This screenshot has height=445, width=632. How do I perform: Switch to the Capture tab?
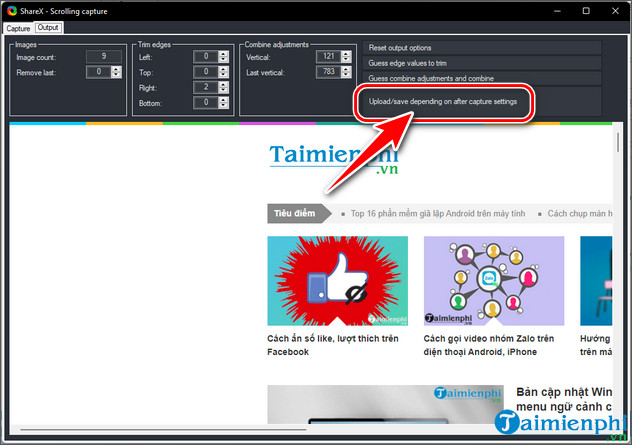coord(19,28)
